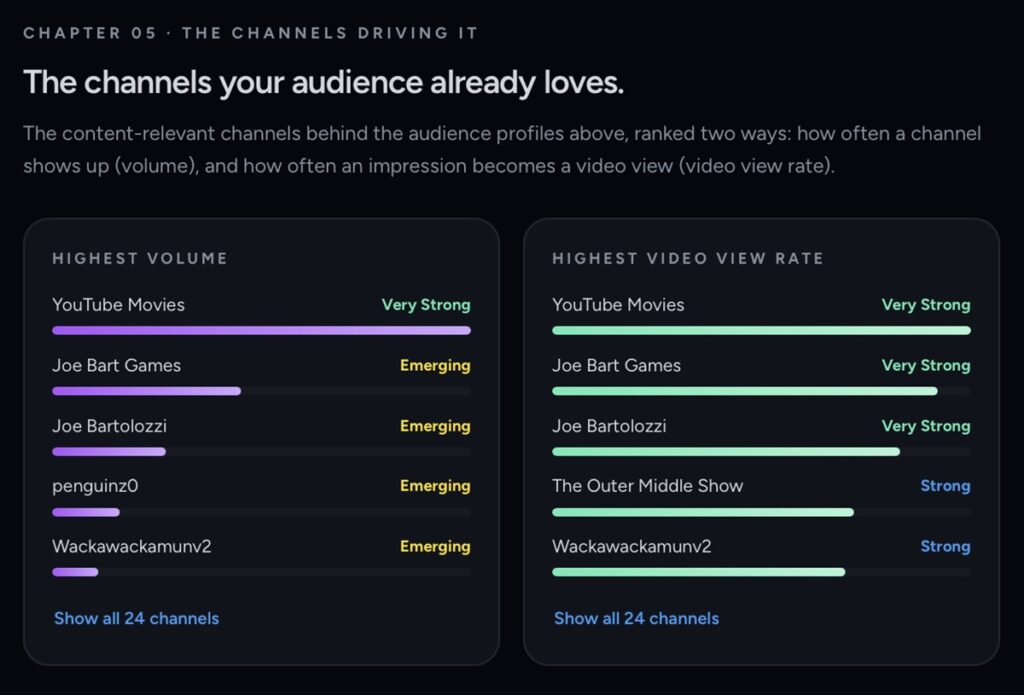Select penguinz0 channel row
1024x695 pixels.
point(261,496)
